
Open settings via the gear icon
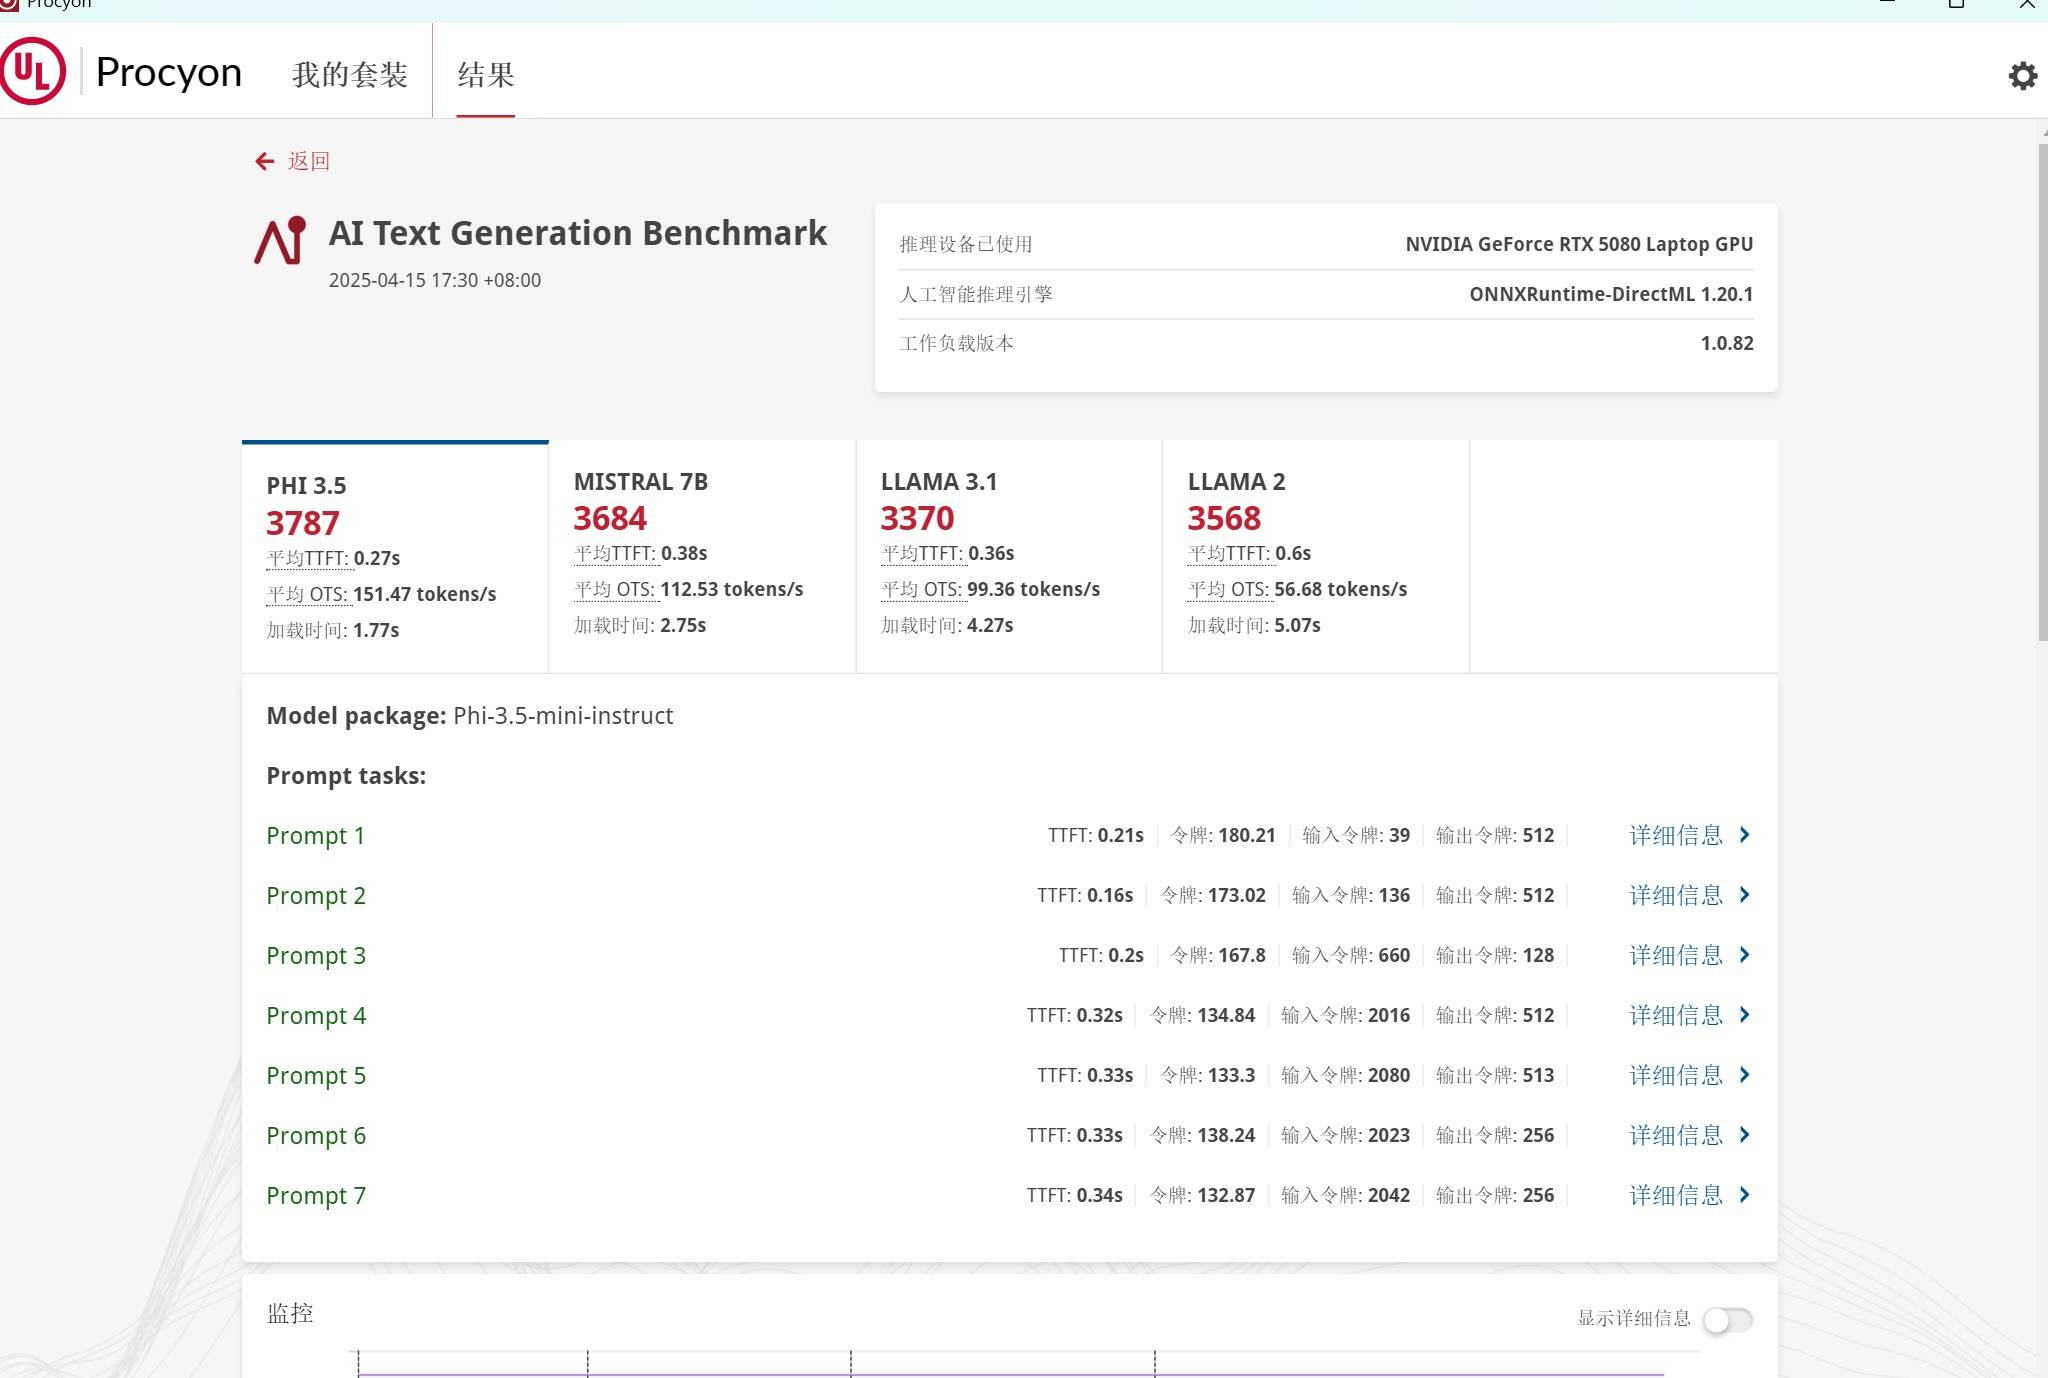[2022, 76]
